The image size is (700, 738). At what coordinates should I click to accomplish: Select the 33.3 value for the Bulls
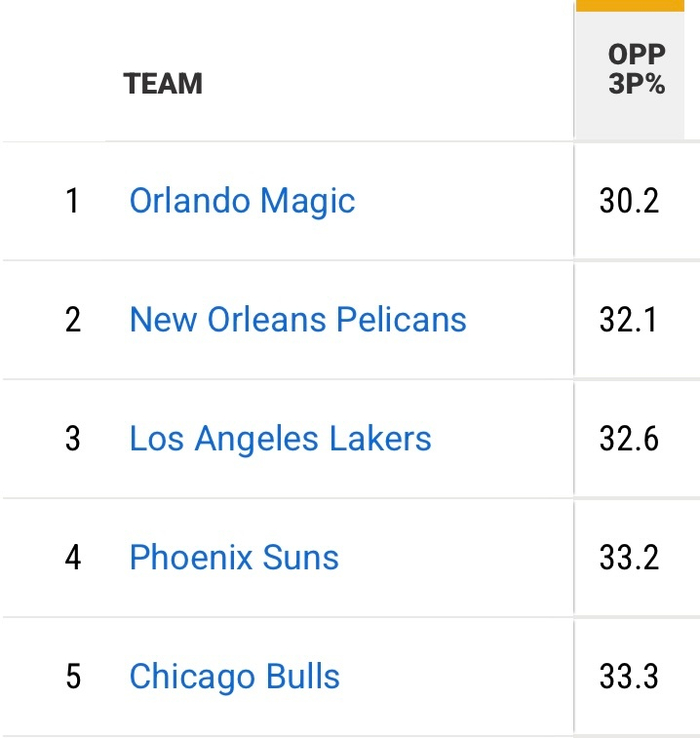click(x=629, y=676)
